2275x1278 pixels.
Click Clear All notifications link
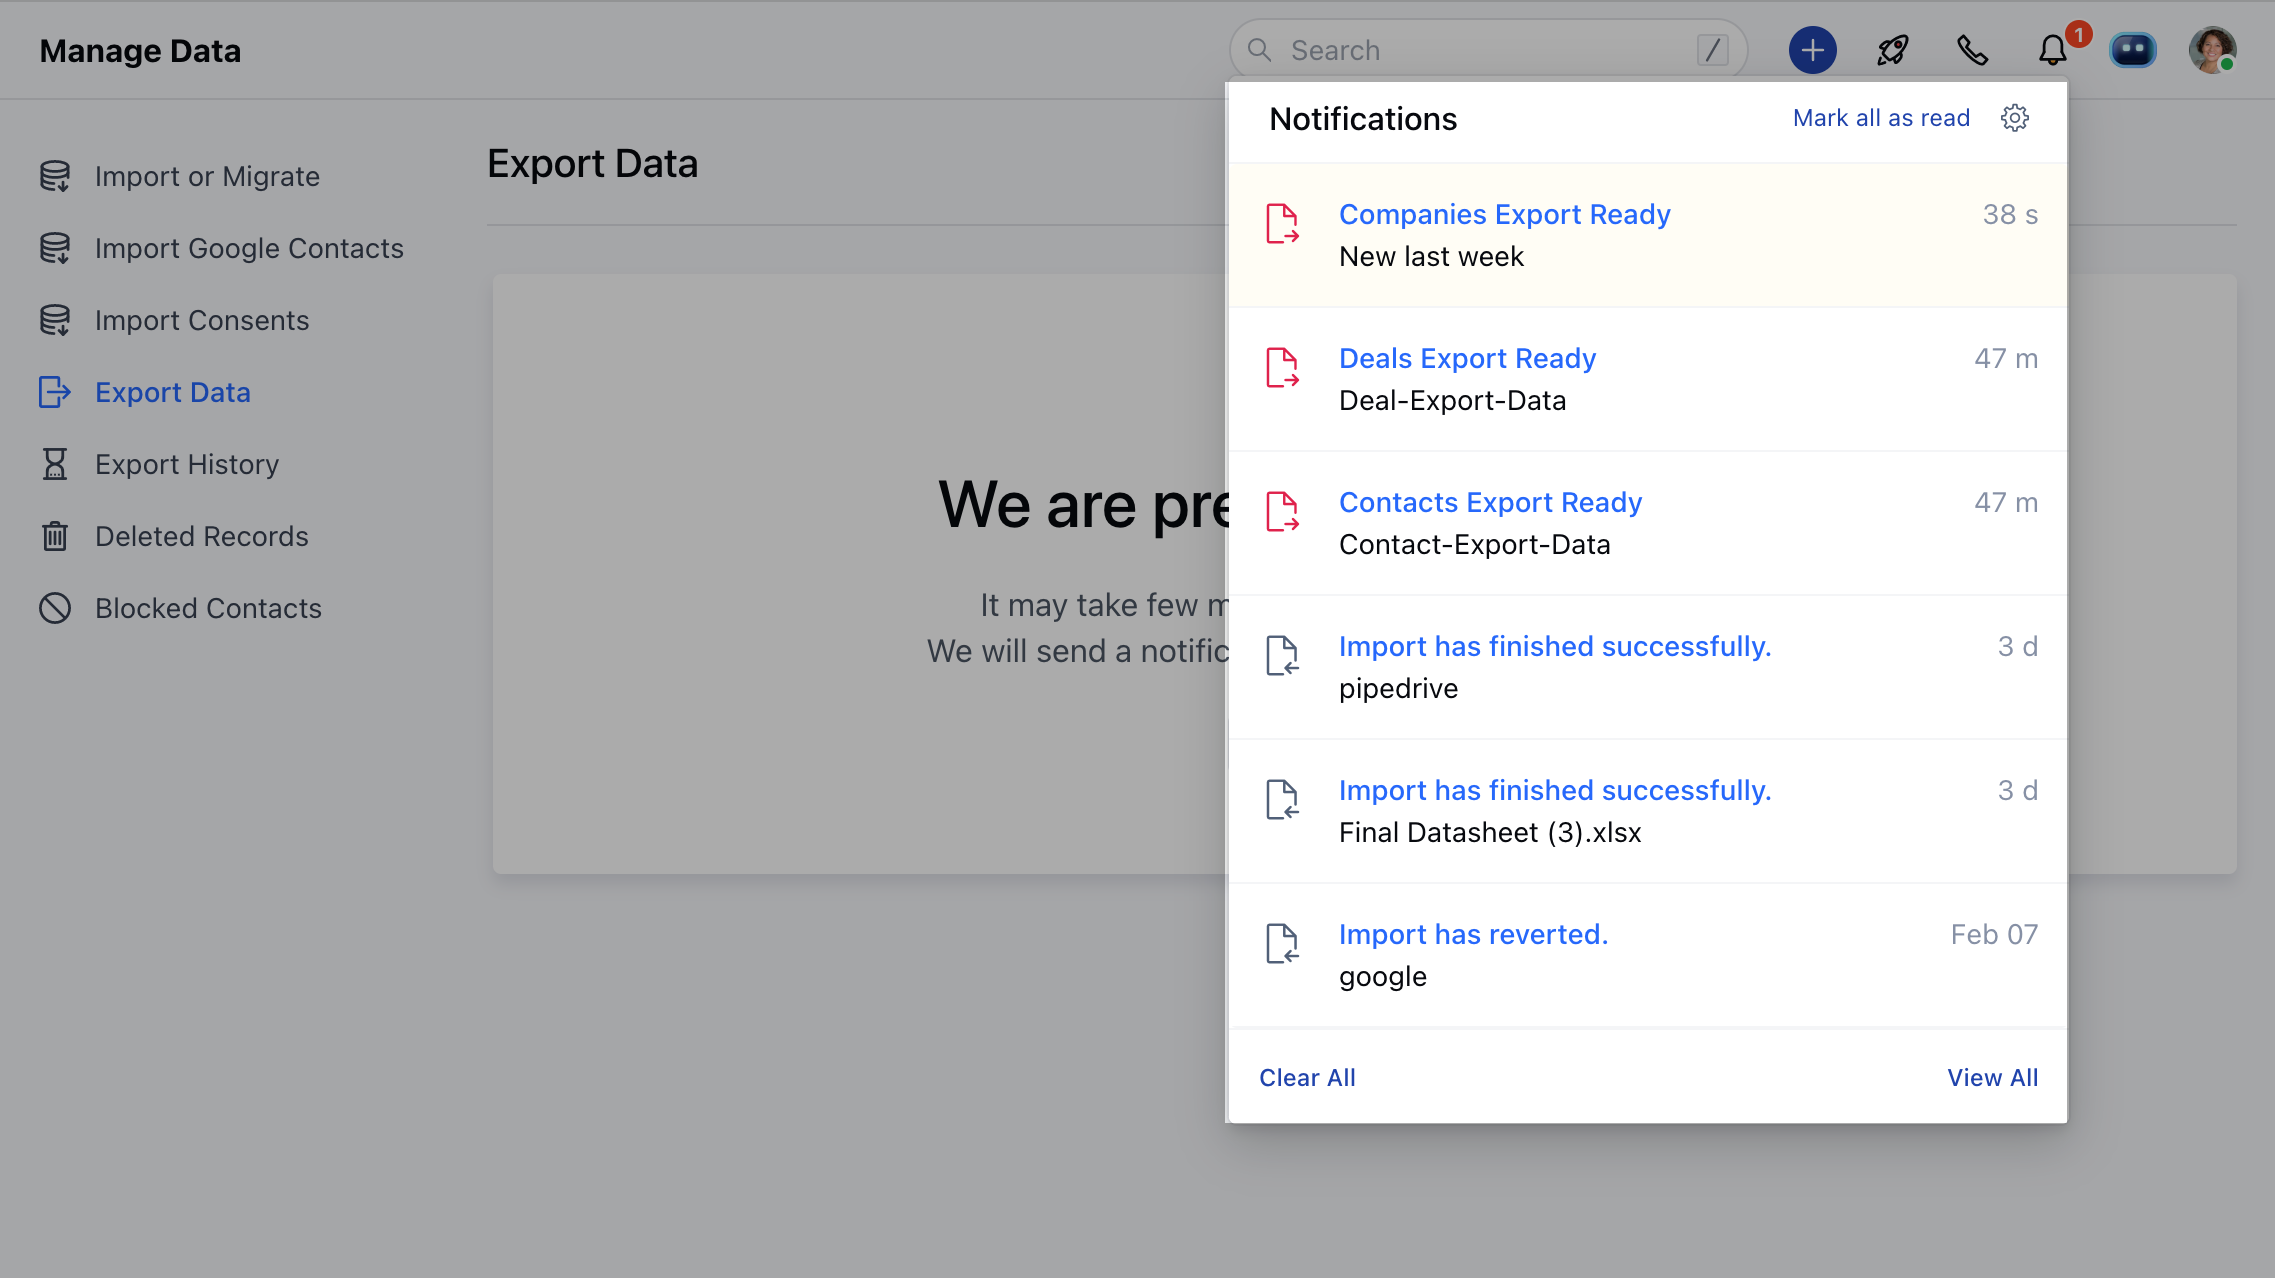1307,1077
